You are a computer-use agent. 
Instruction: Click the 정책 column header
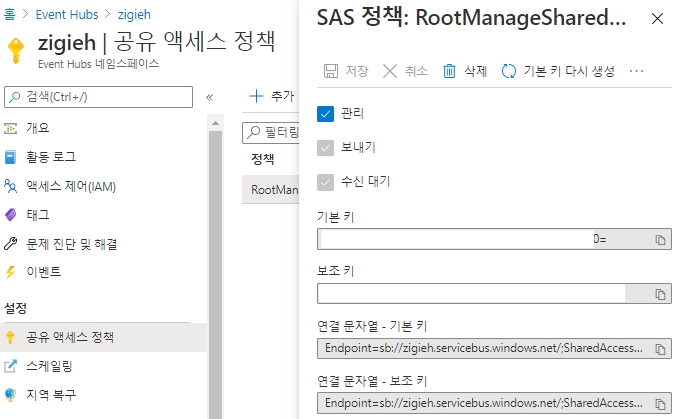tap(263, 159)
